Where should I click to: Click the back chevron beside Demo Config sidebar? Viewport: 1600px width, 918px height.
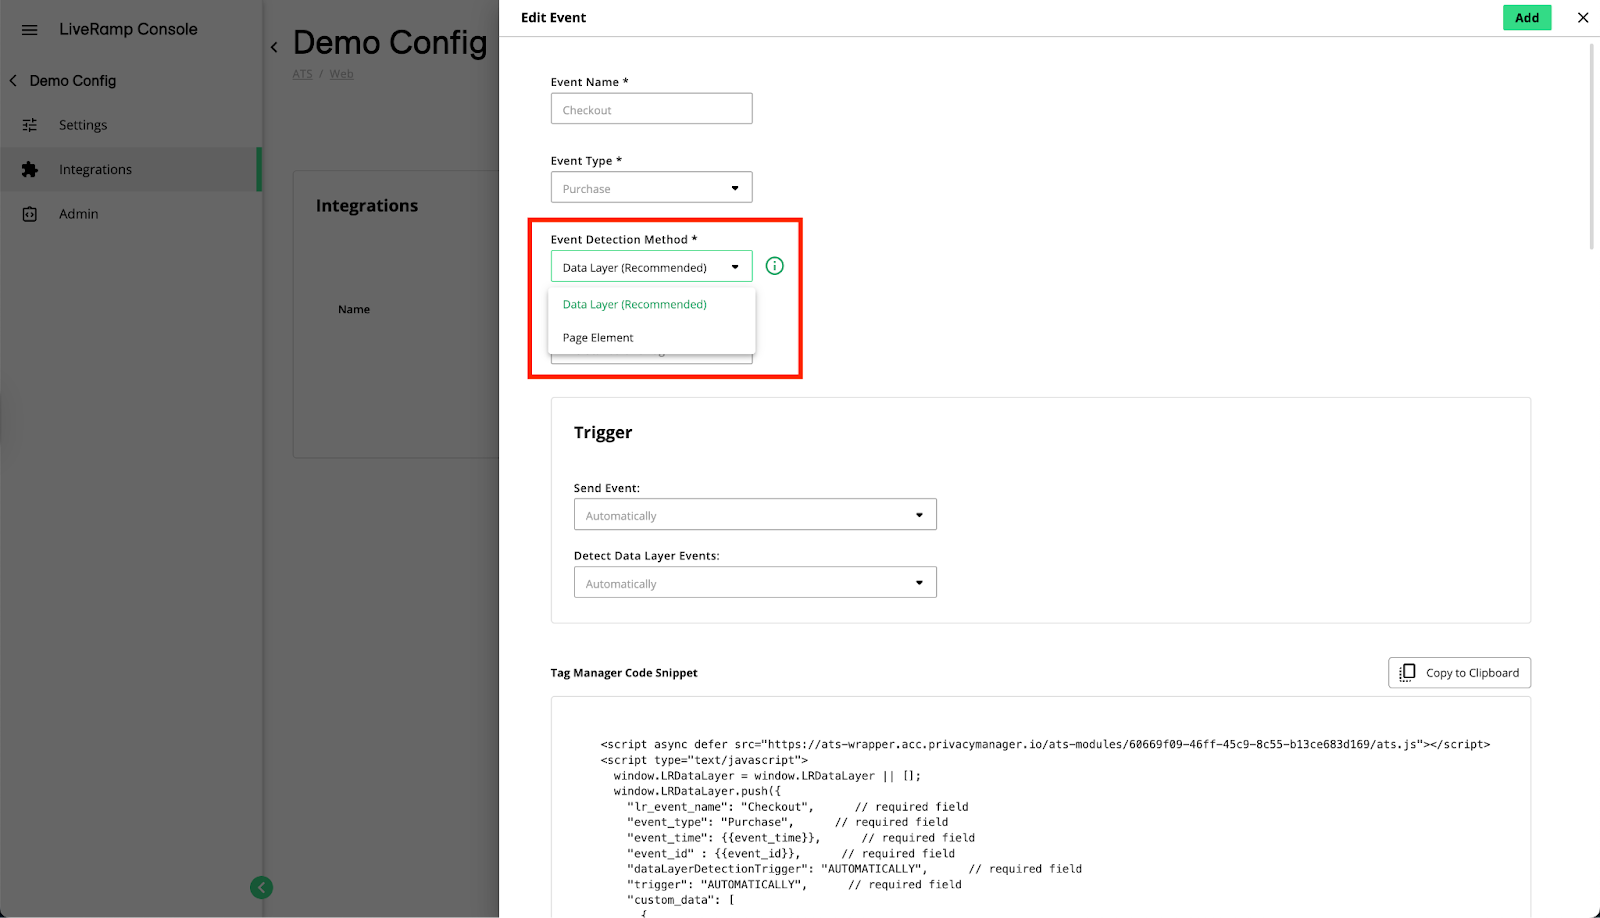pyautogui.click(x=13, y=81)
